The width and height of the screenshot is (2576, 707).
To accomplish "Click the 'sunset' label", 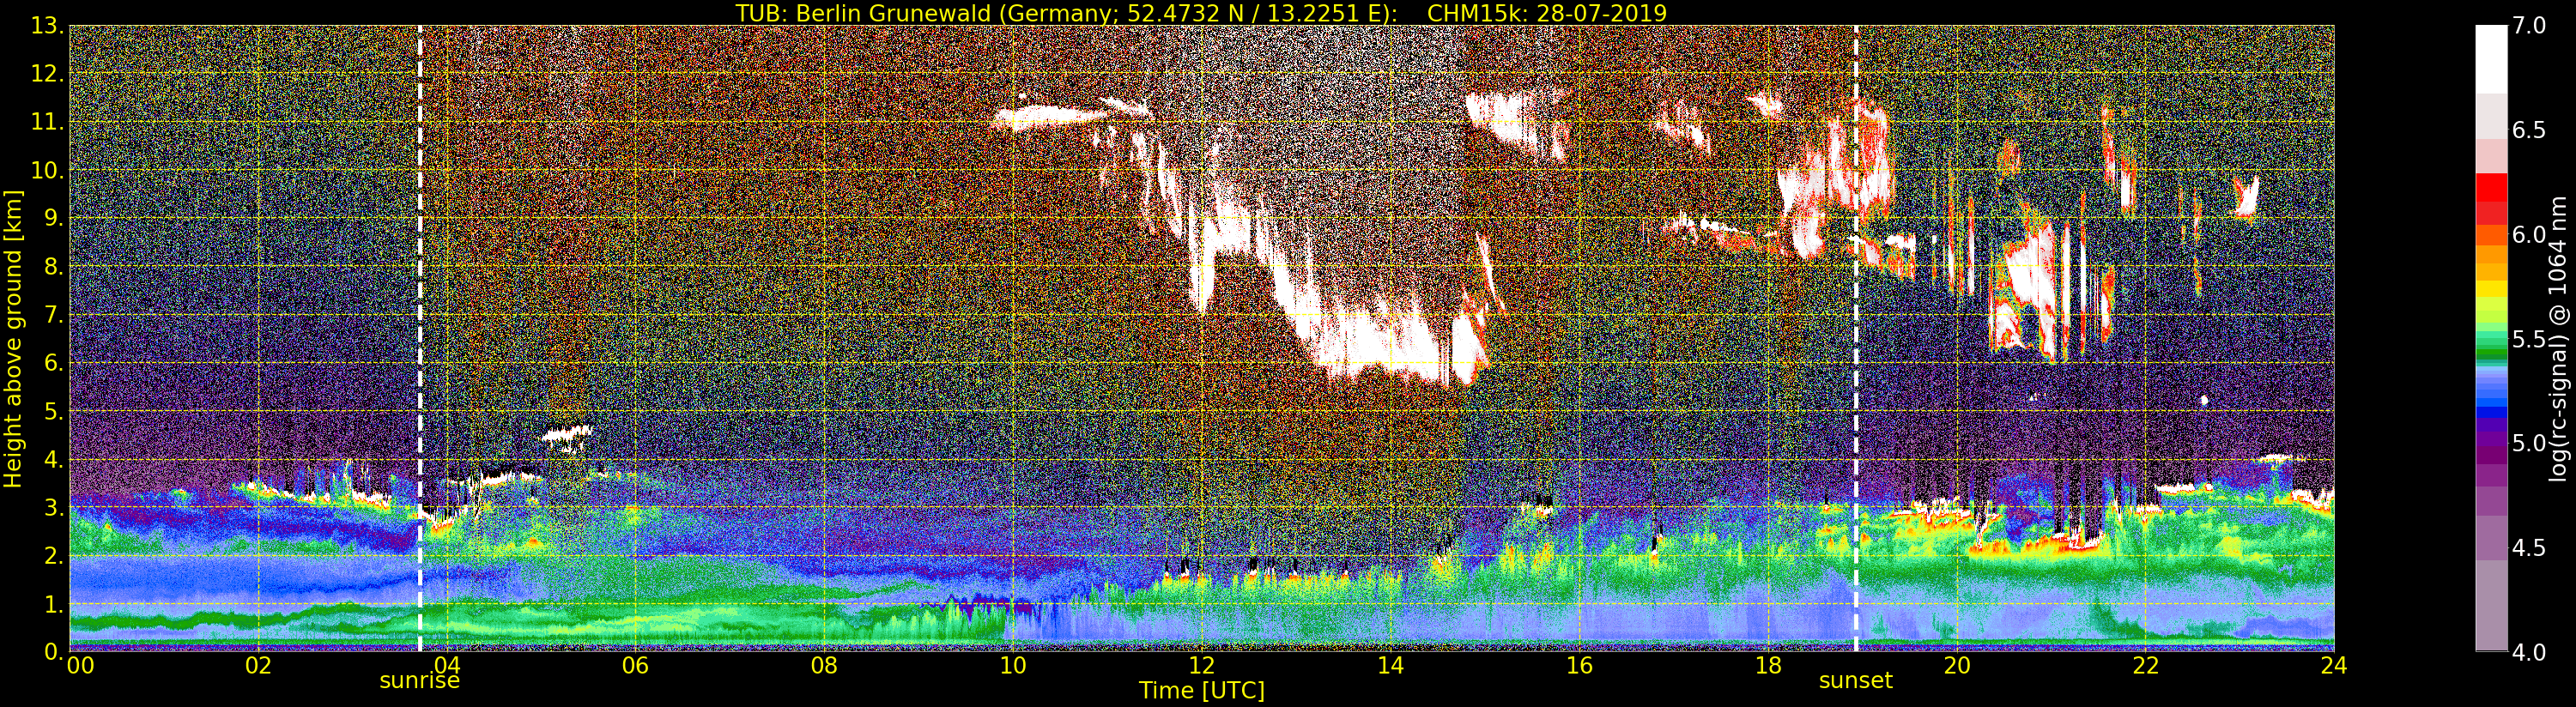I will (x=1856, y=681).
